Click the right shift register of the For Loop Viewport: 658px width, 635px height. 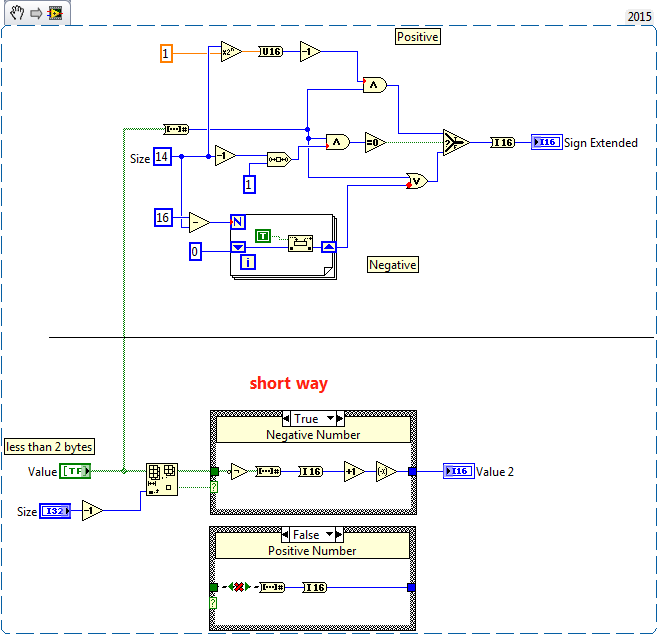pyautogui.click(x=328, y=247)
